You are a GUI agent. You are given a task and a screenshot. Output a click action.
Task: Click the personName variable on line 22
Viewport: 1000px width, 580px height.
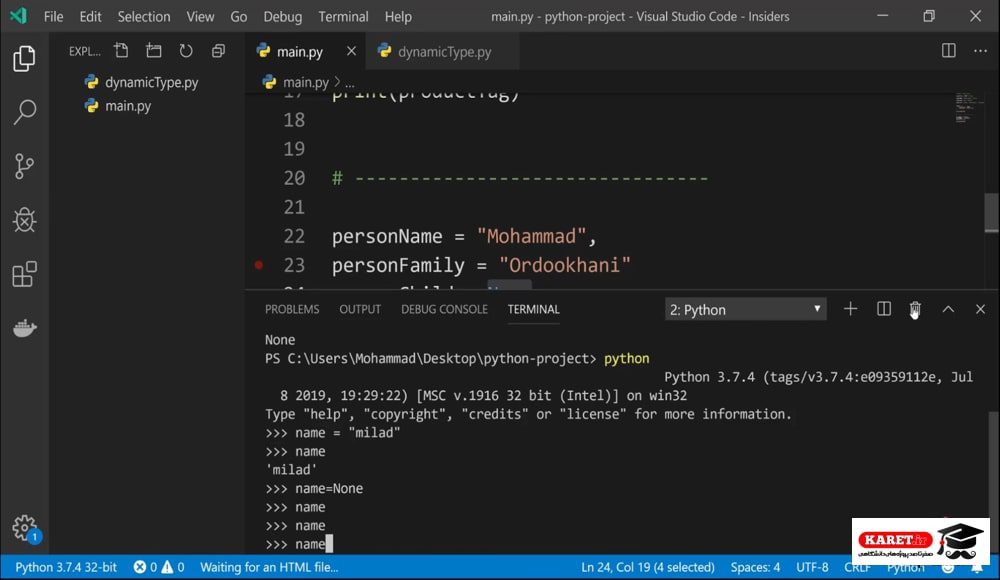click(x=386, y=237)
